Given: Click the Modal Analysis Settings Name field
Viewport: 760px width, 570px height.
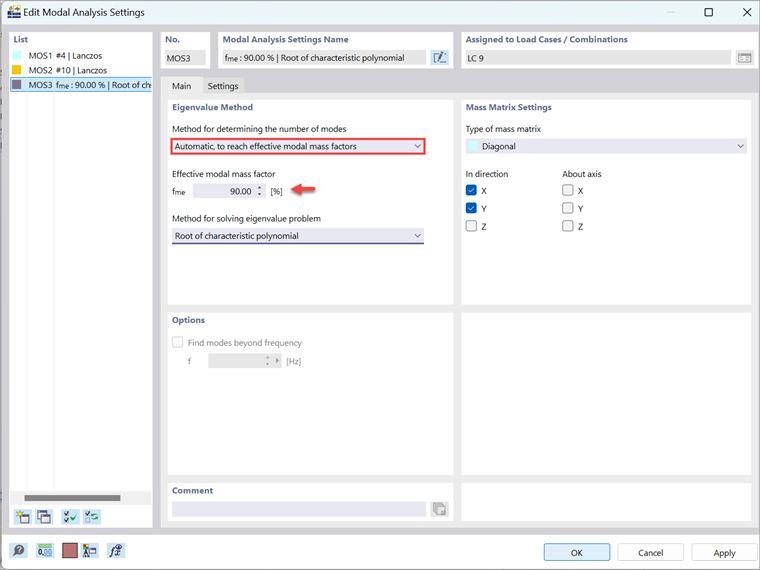Looking at the screenshot, I should 324,58.
